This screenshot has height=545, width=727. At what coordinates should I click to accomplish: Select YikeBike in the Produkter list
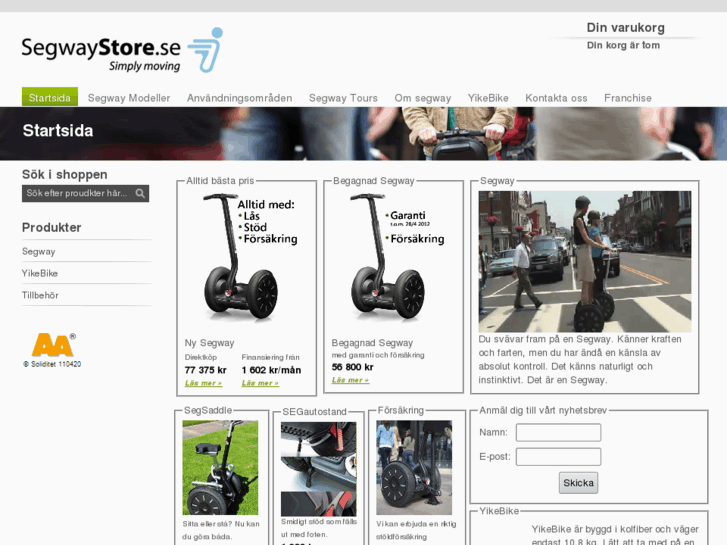coord(40,273)
